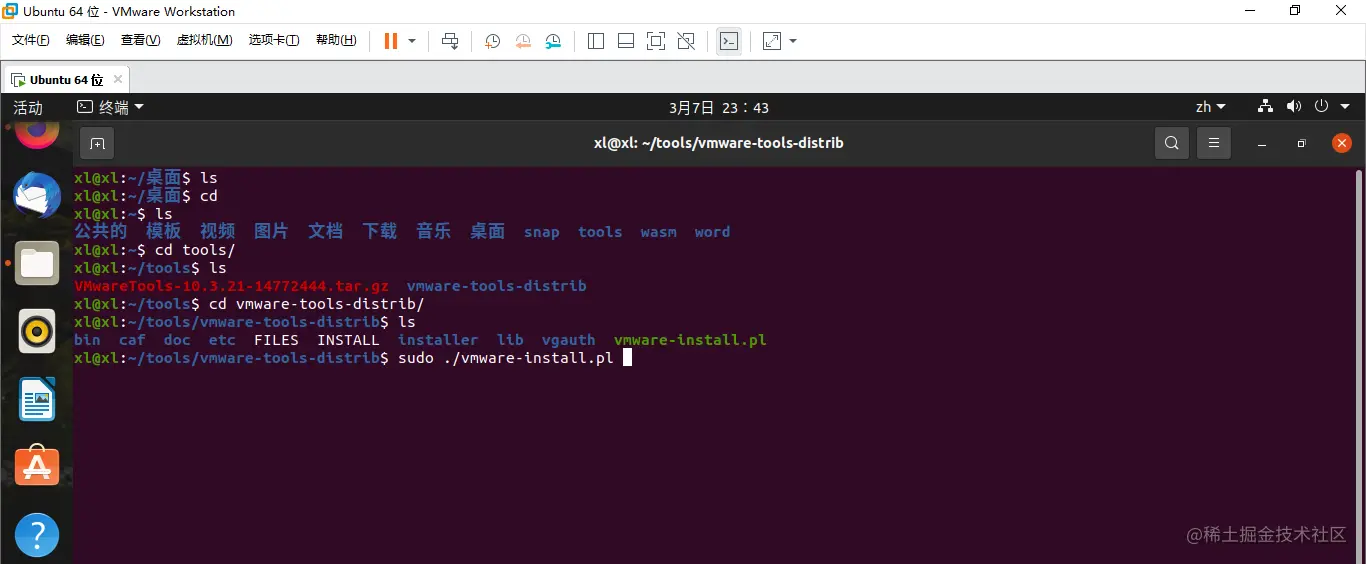Open the power system menu in top bar
Image resolution: width=1366 pixels, height=564 pixels.
(x=1332, y=106)
